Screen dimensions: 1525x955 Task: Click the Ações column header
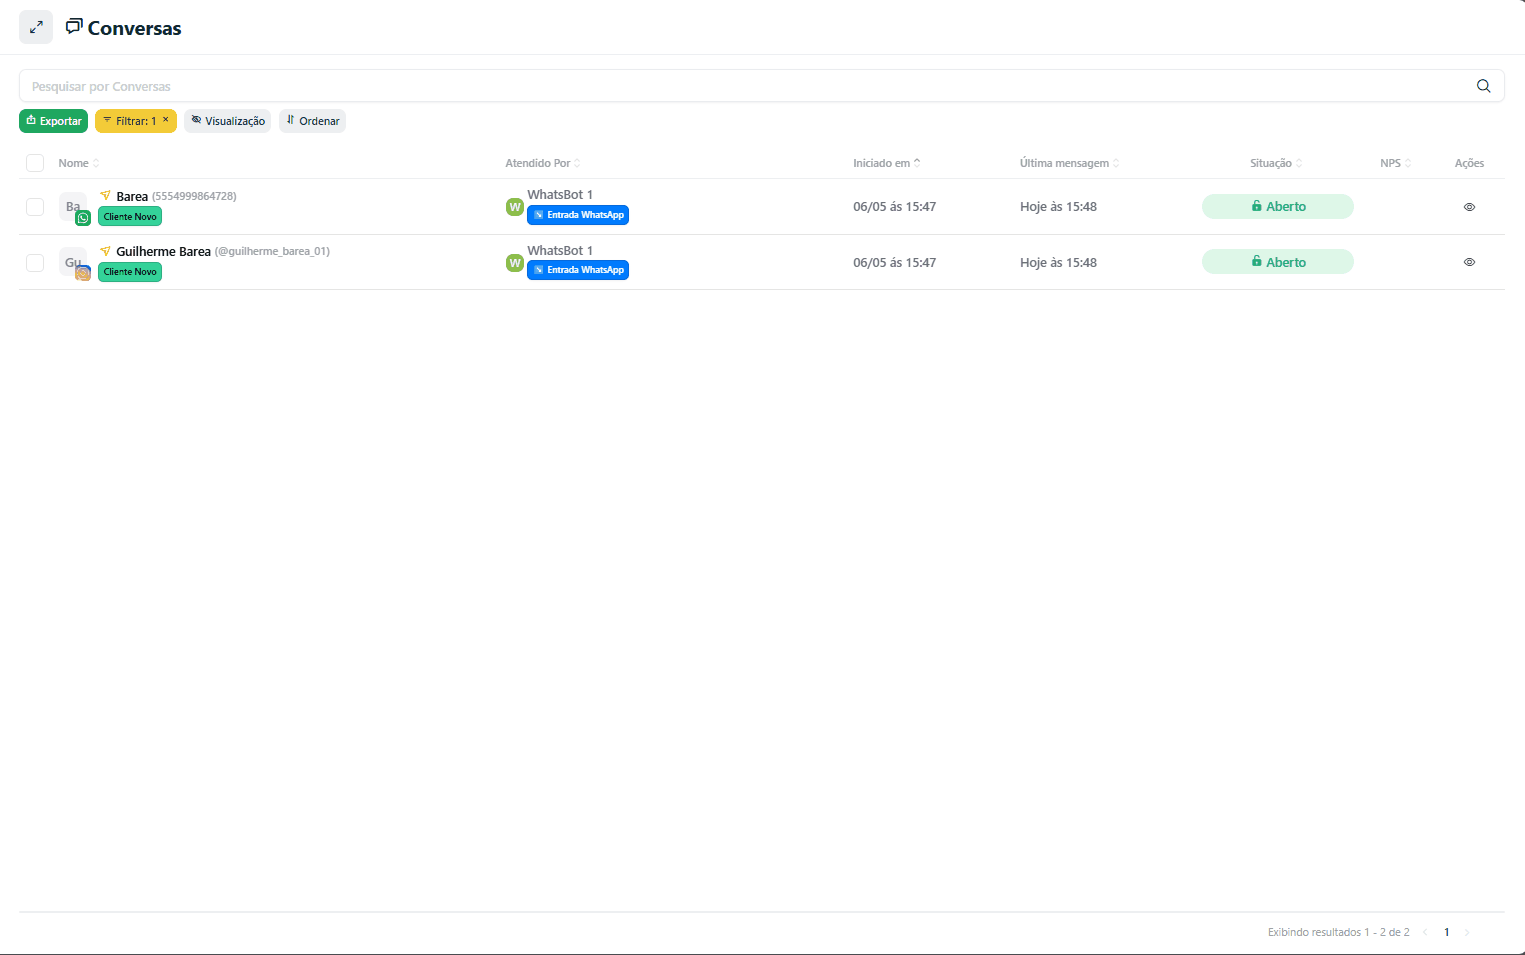point(1469,163)
